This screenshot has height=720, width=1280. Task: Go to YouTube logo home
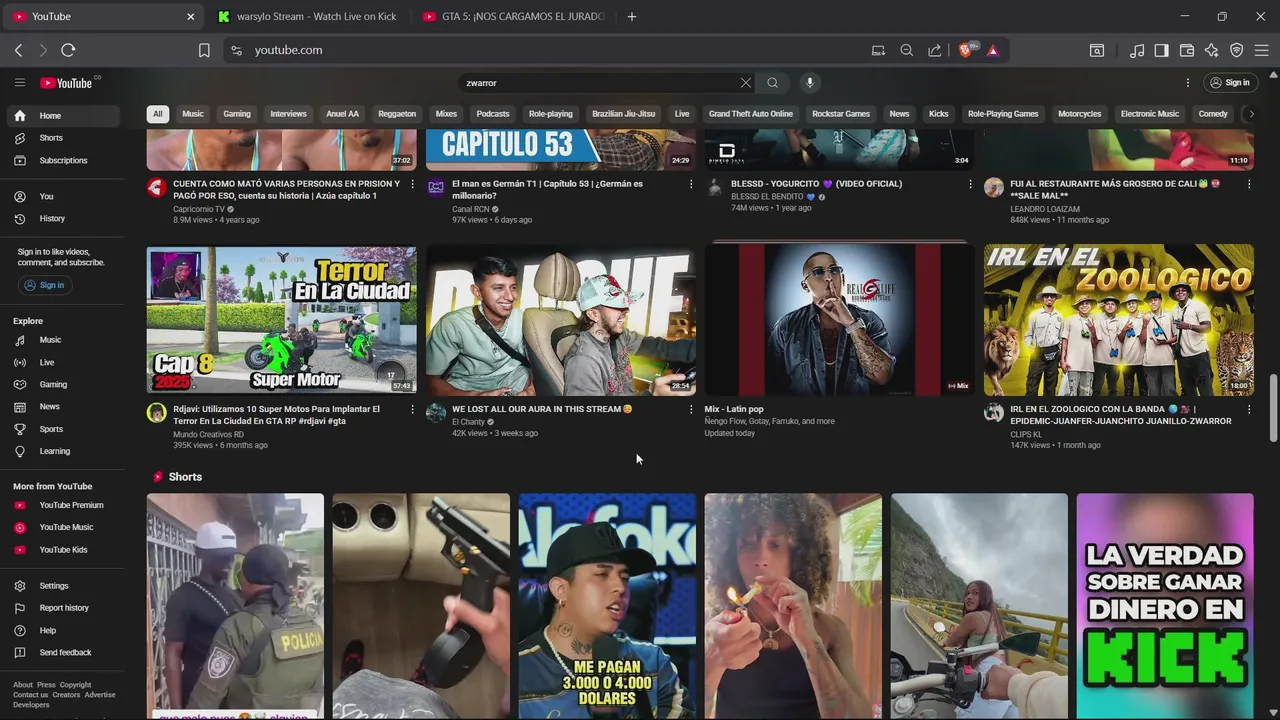(x=66, y=83)
